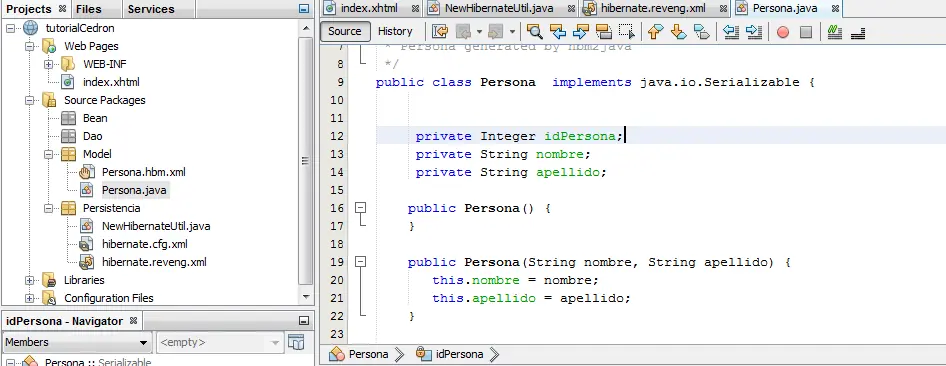Click the Comment lines icon

click(x=835, y=31)
